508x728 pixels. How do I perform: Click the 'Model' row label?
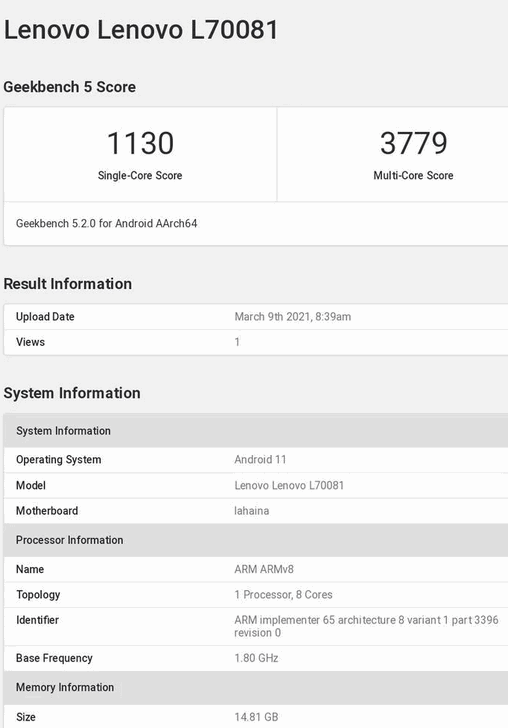pyautogui.click(x=31, y=485)
